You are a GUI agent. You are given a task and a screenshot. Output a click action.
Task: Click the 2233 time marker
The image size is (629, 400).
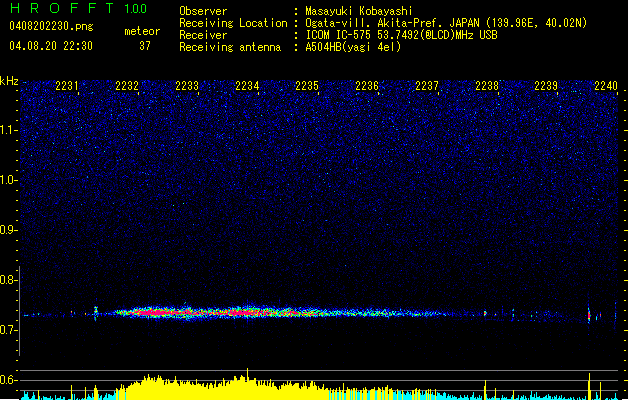(x=187, y=86)
